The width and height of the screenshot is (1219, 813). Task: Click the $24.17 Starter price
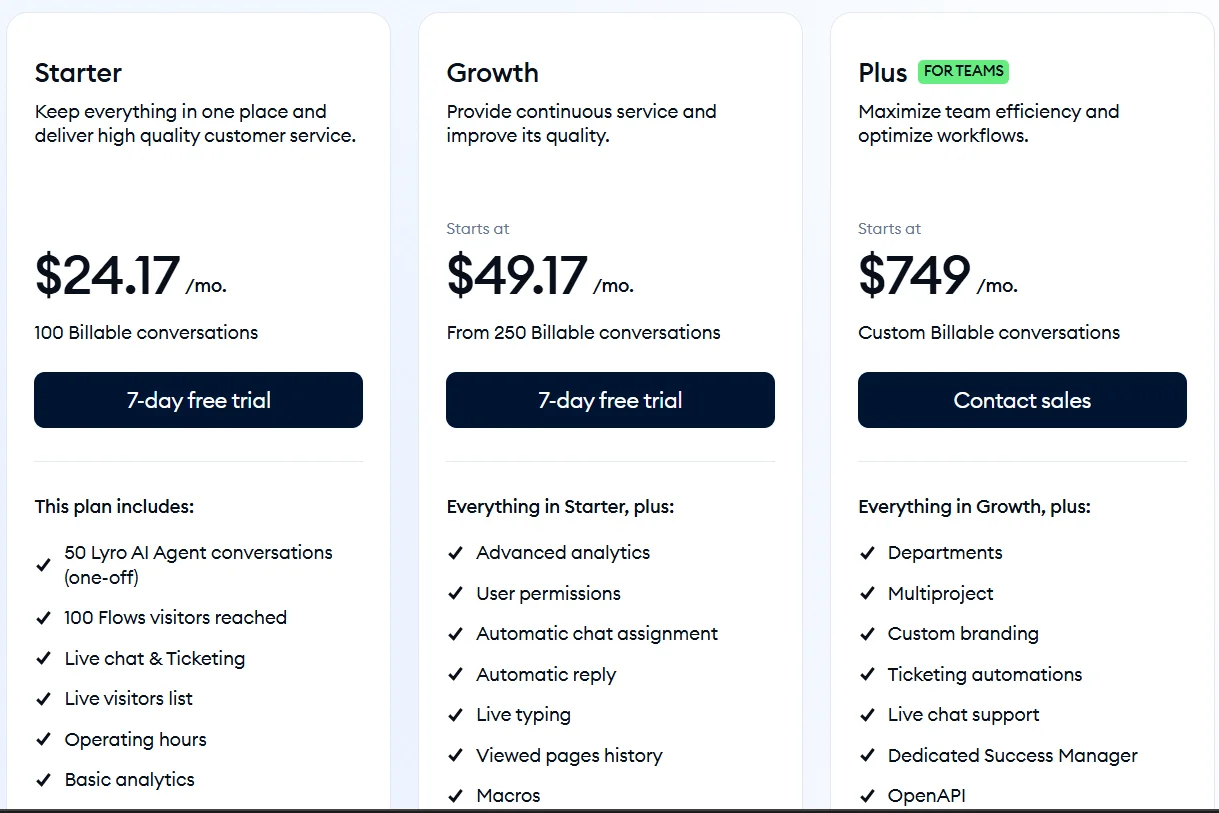pyautogui.click(x=108, y=276)
